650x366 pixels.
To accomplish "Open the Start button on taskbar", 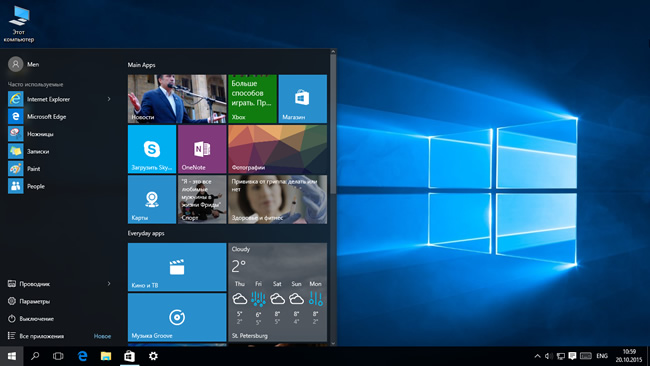I will pos(12,356).
